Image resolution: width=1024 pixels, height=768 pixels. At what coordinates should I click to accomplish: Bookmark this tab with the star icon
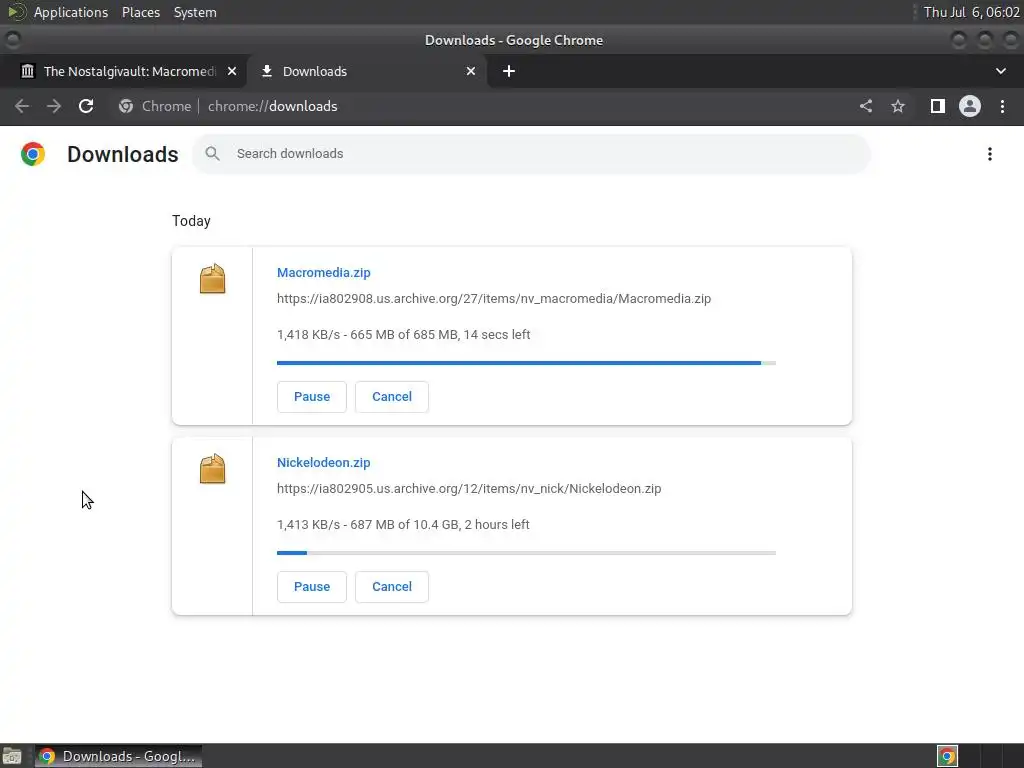(898, 106)
